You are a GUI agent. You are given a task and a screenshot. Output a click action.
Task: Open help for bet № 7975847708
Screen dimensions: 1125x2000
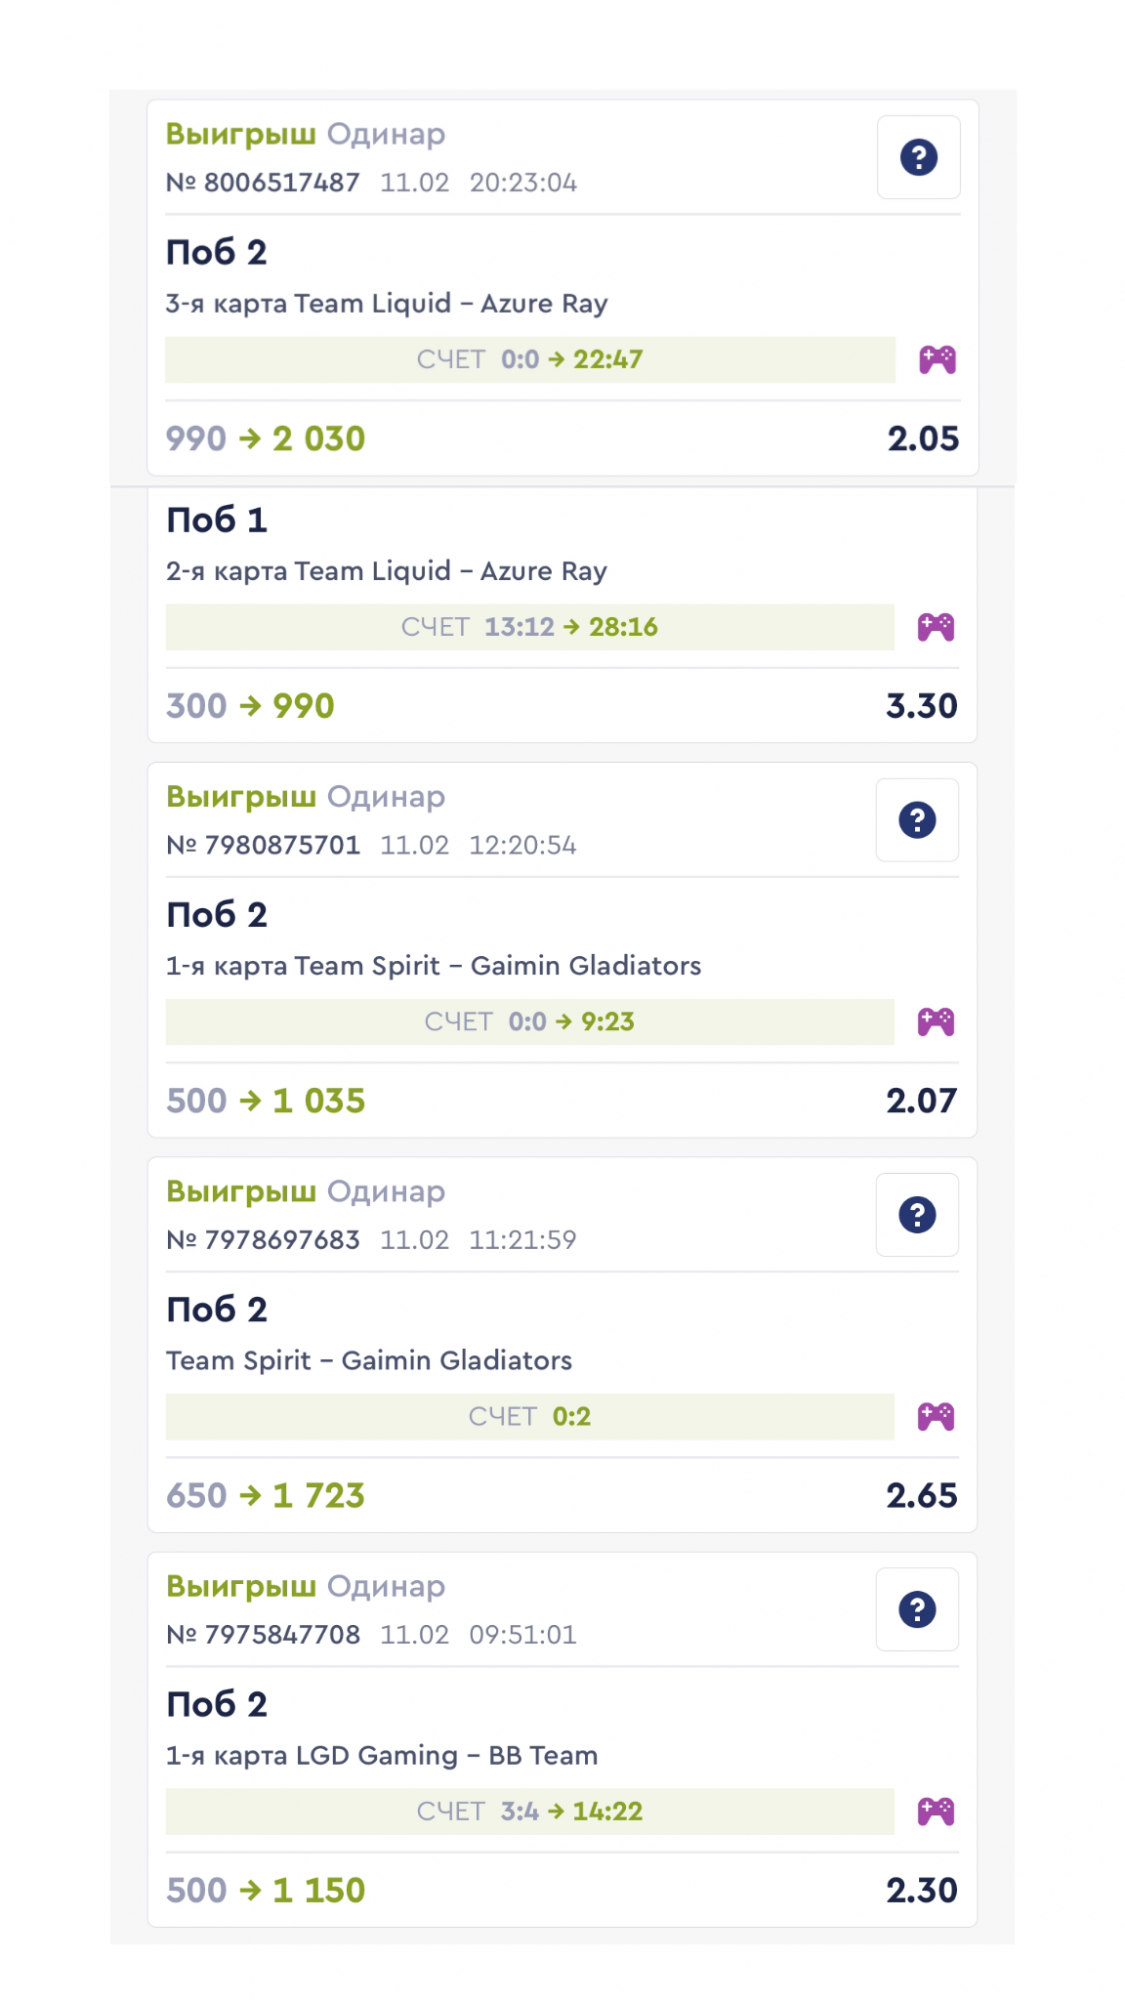pyautogui.click(x=917, y=1610)
